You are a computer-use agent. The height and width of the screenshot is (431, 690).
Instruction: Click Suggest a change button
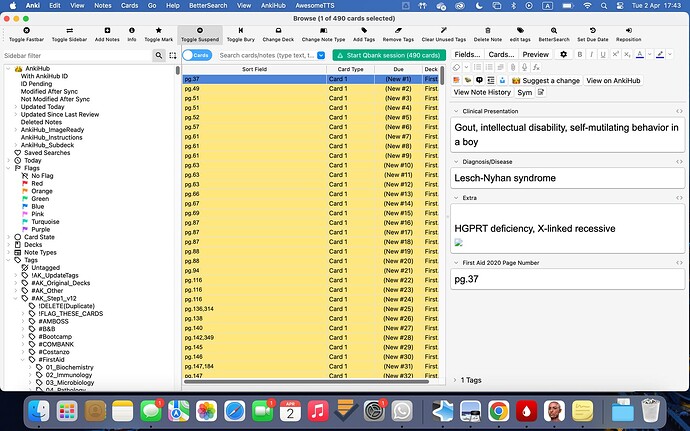(x=546, y=81)
